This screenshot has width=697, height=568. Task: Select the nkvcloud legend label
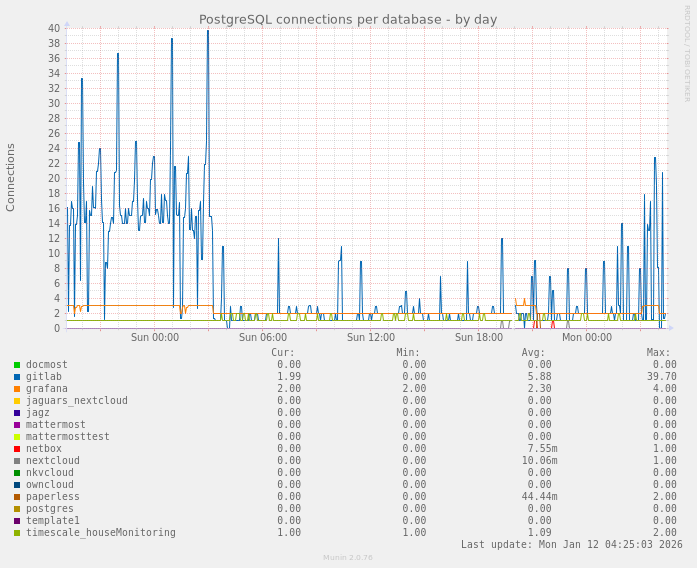click(50, 472)
